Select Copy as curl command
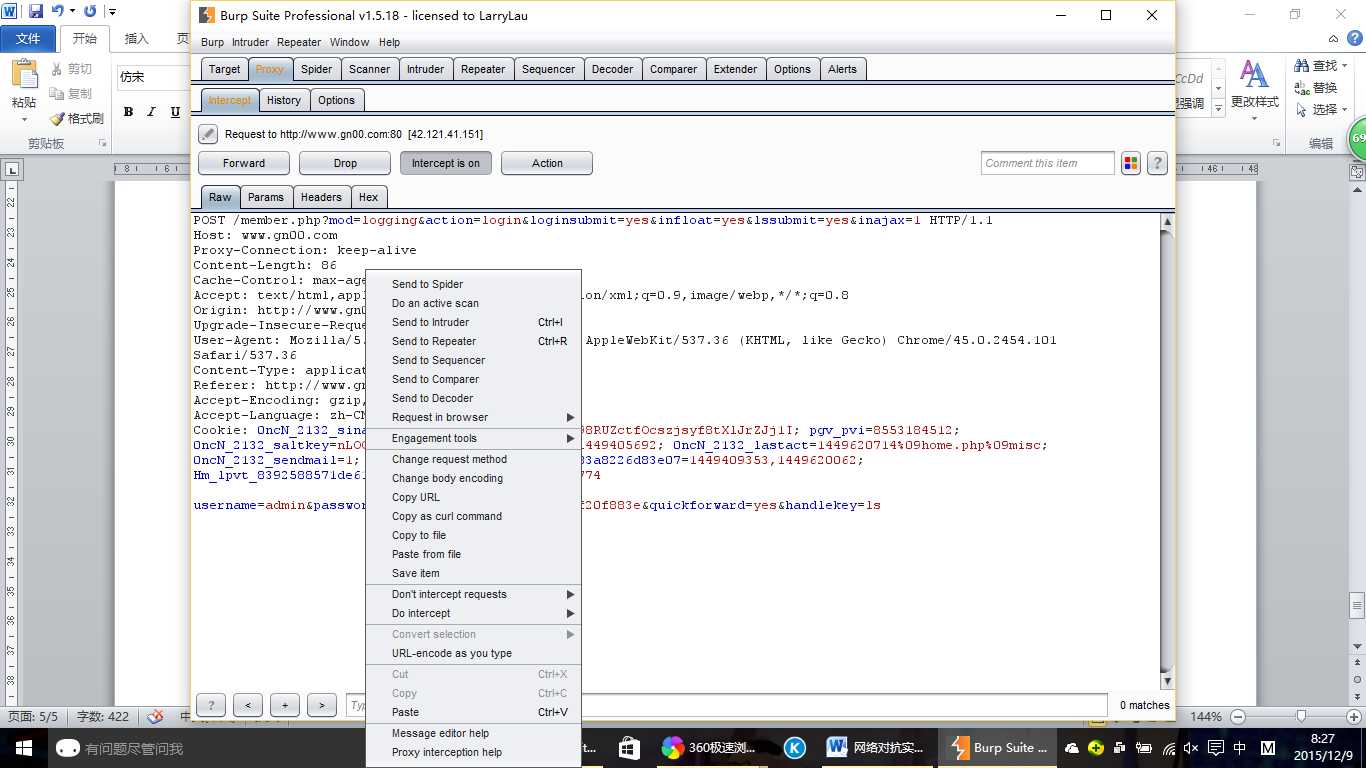 click(473, 516)
